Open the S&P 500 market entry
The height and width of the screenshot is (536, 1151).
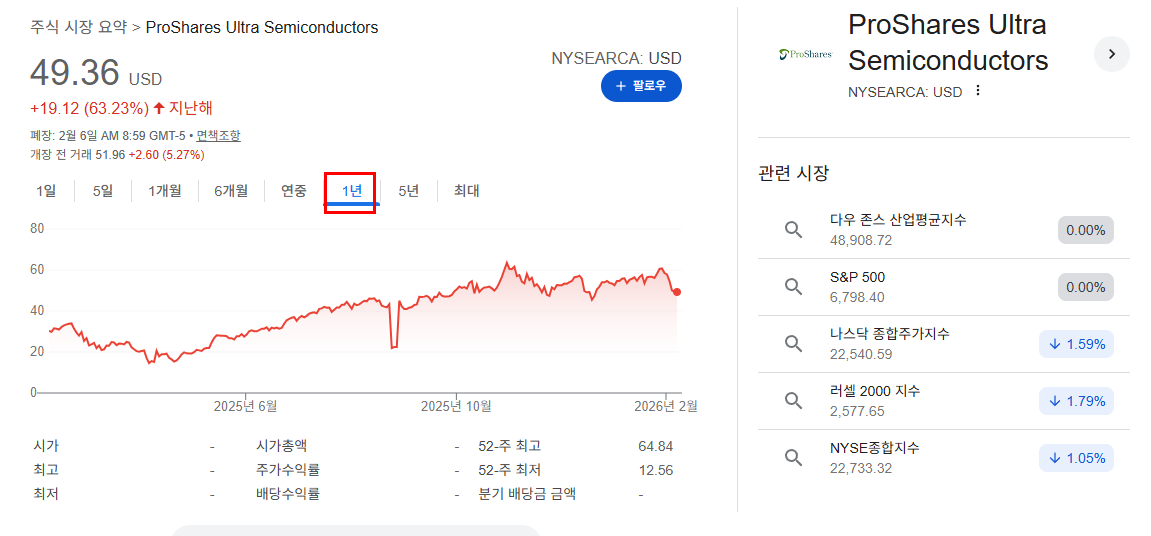click(944, 287)
